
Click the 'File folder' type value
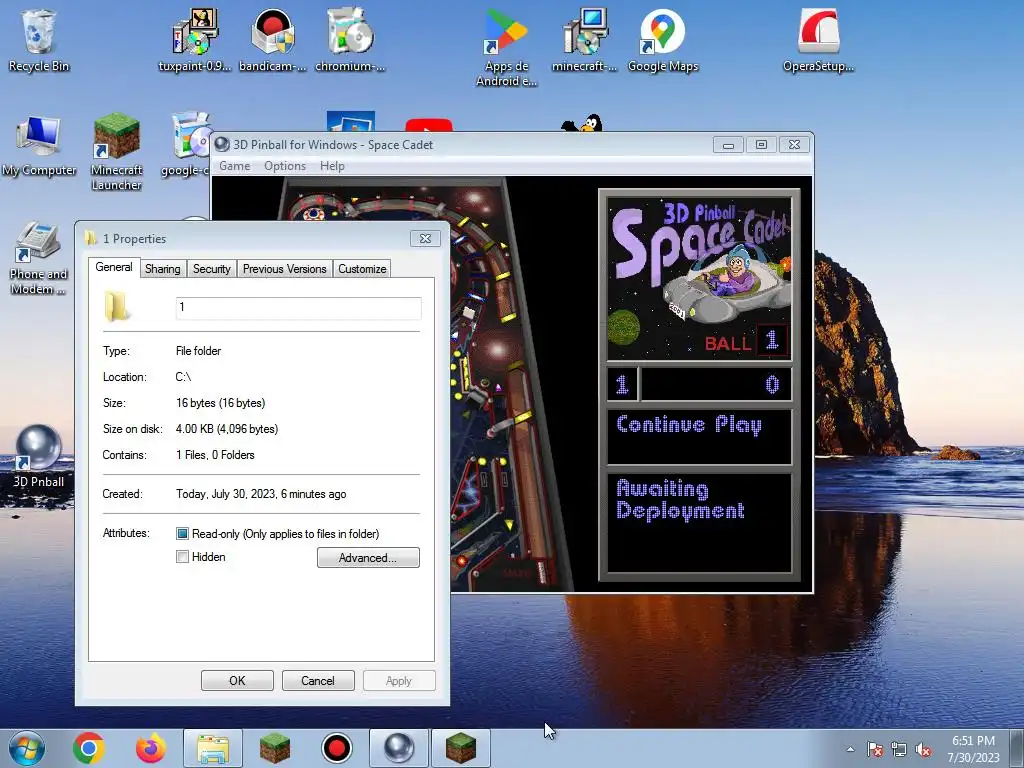pyautogui.click(x=199, y=351)
